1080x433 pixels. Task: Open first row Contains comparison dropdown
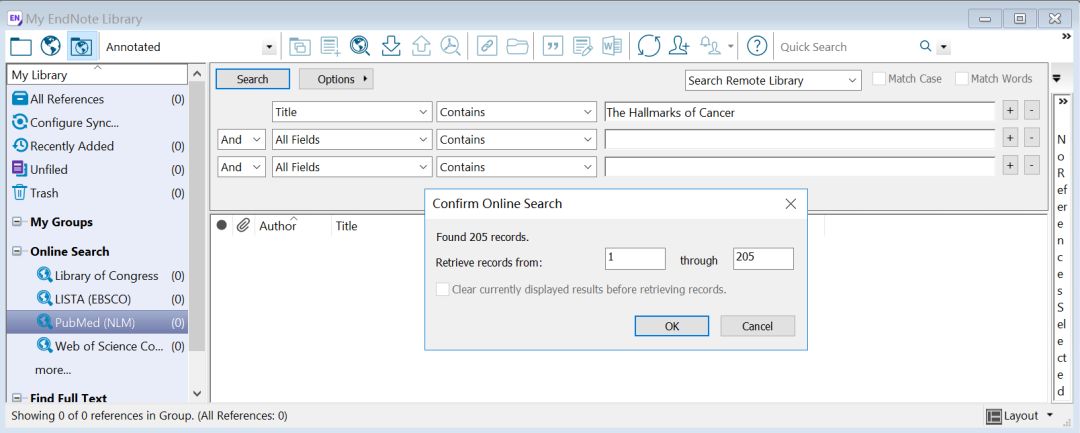[517, 112]
